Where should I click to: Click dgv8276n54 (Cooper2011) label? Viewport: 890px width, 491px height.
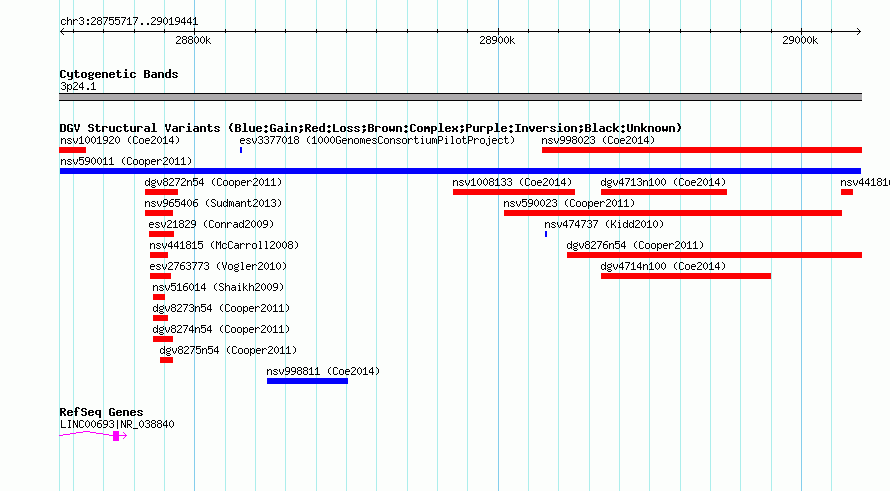635,245
